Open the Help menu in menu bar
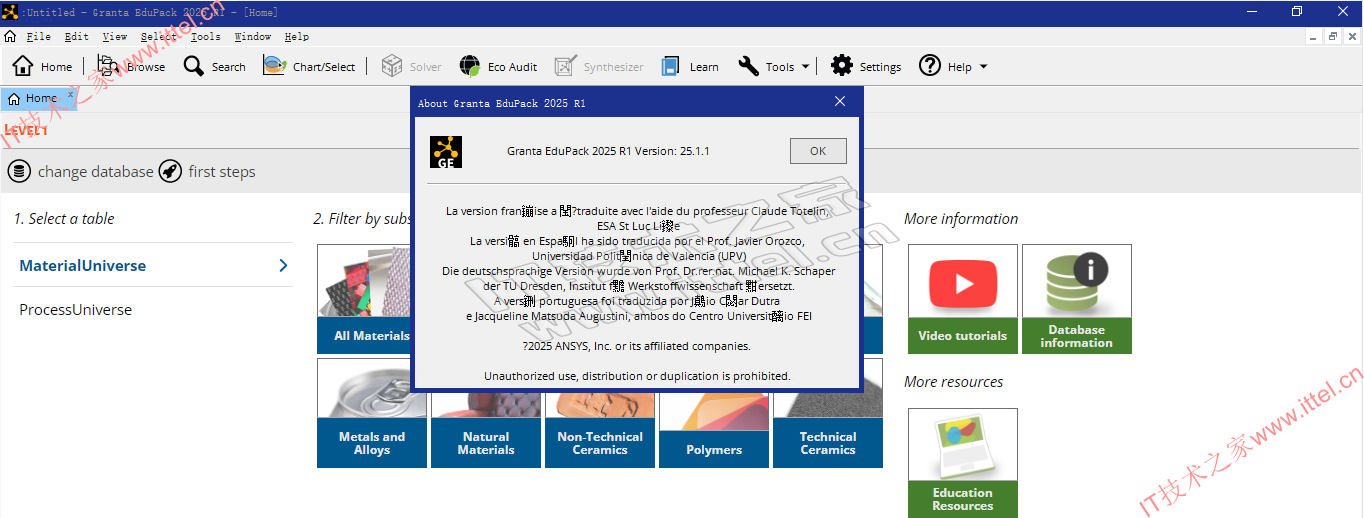 (297, 37)
